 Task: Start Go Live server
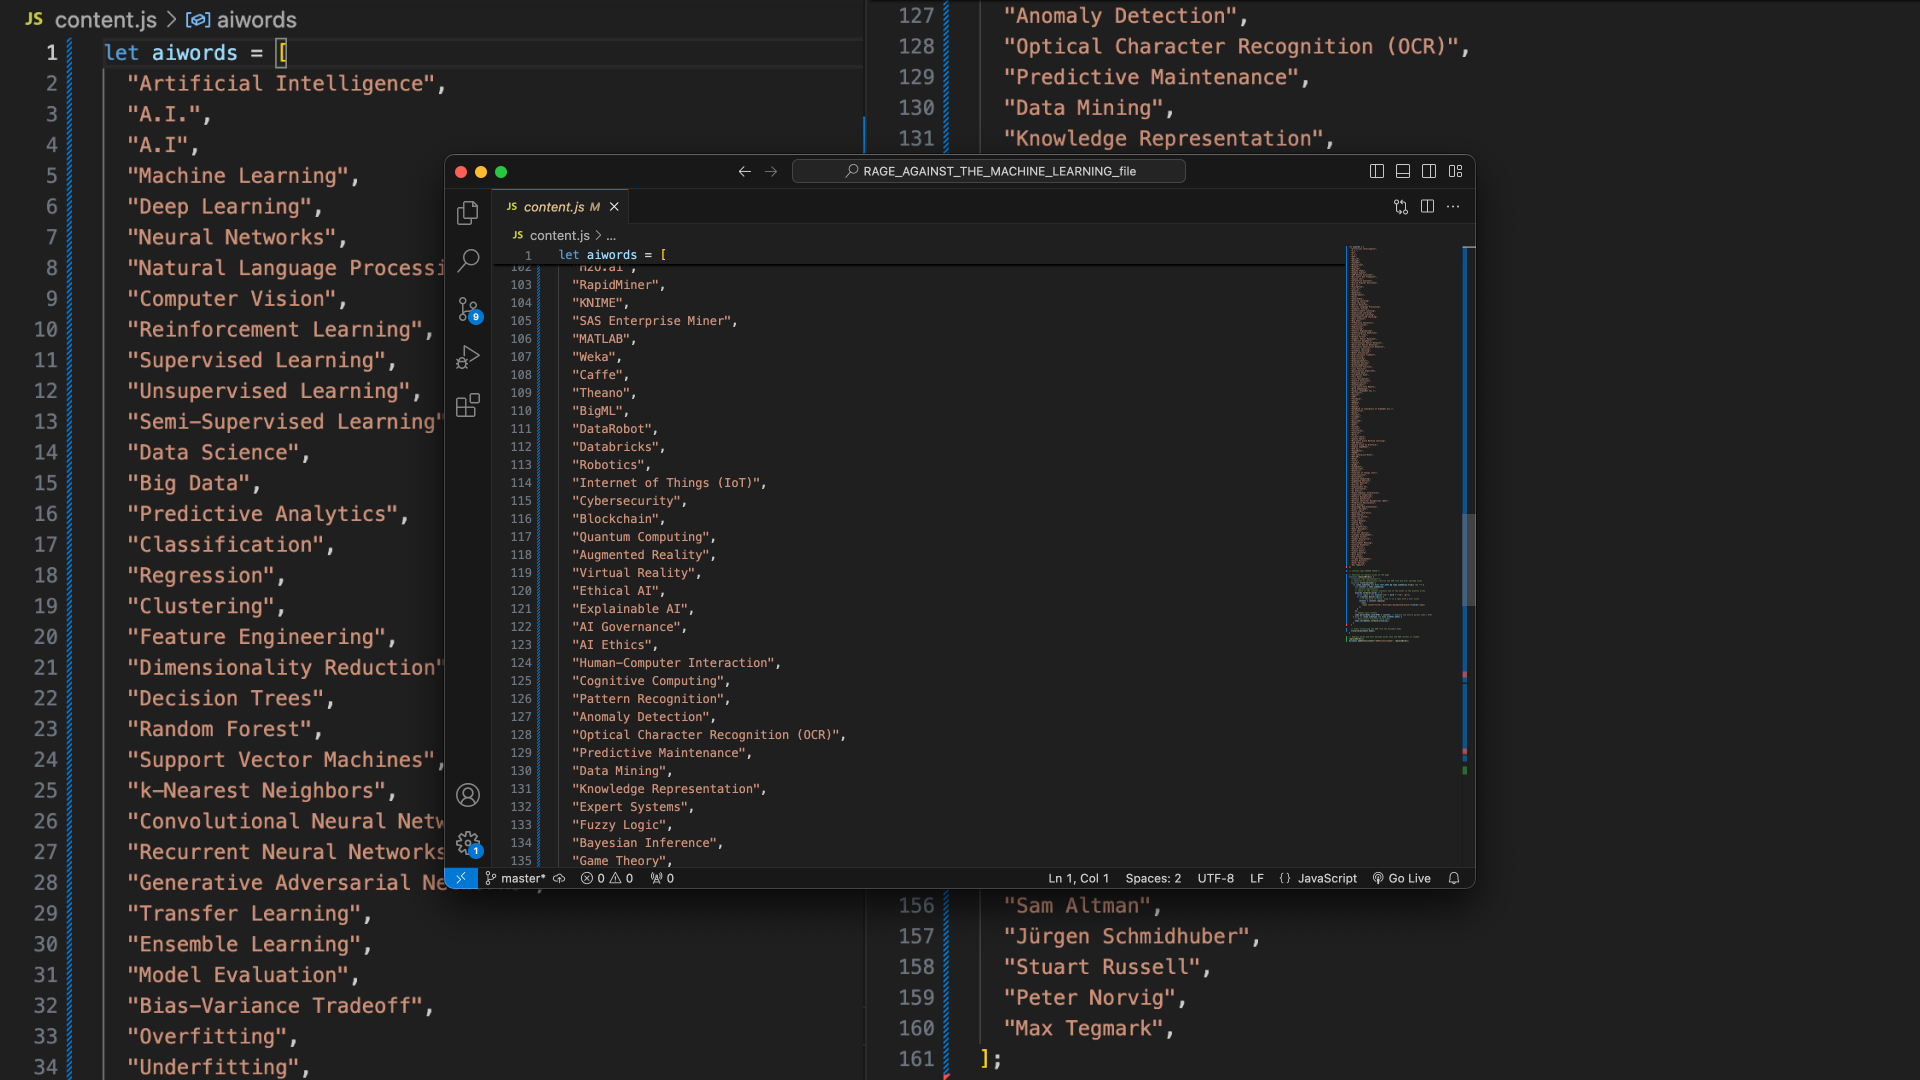coord(1401,879)
